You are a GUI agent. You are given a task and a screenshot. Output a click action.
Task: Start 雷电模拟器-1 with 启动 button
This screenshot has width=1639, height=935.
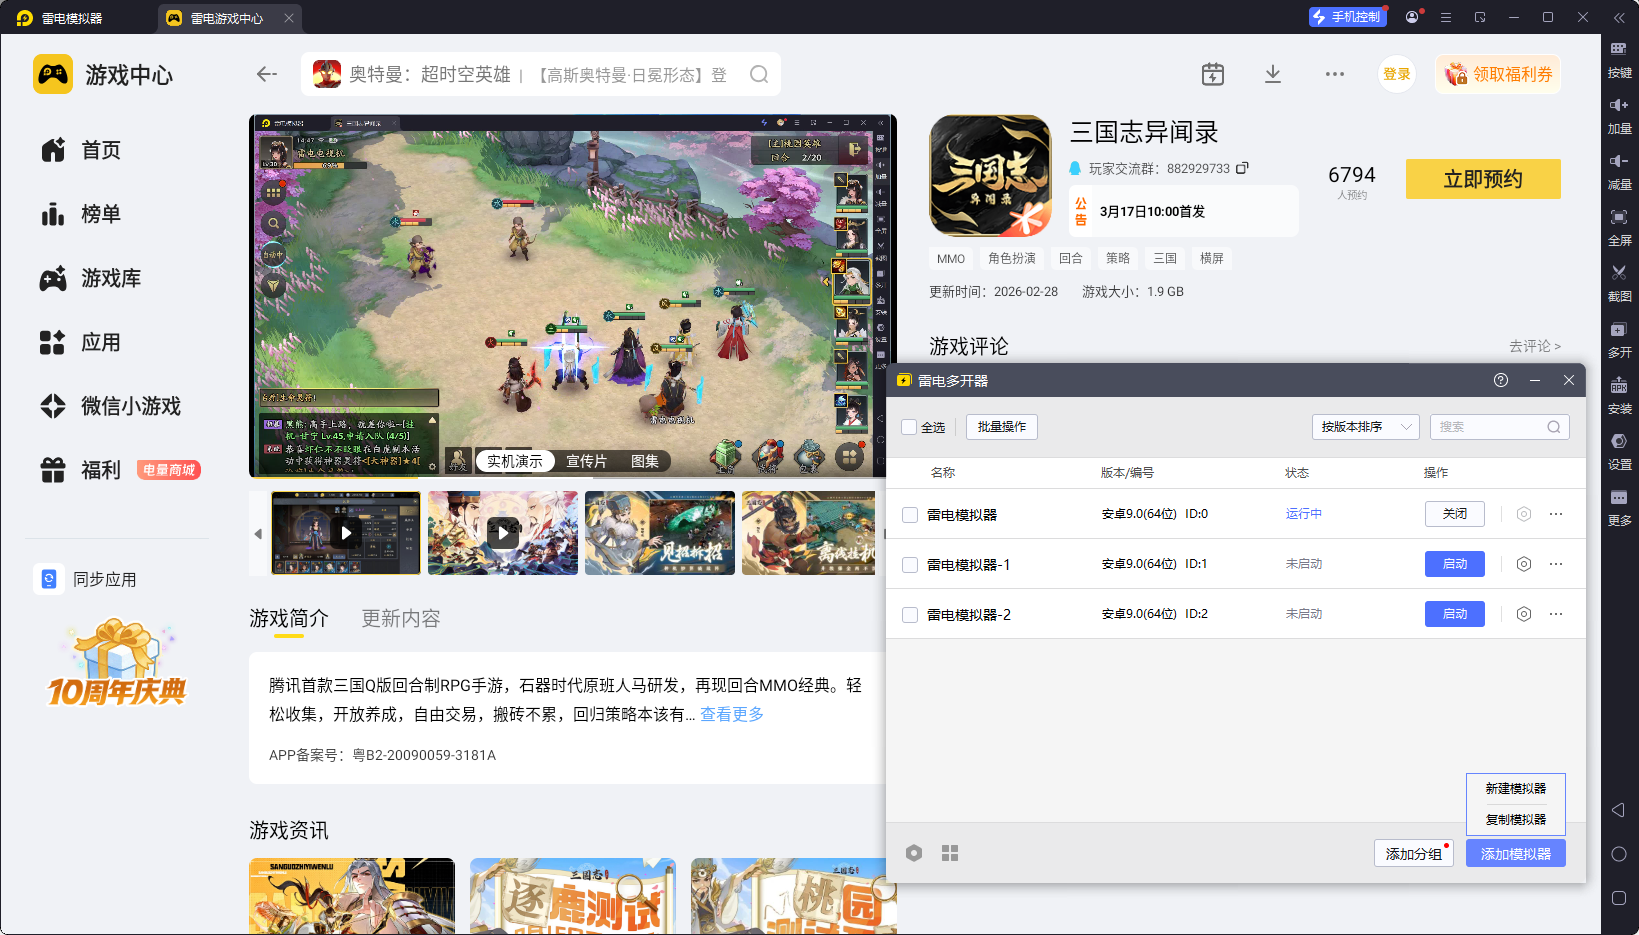[x=1455, y=564]
